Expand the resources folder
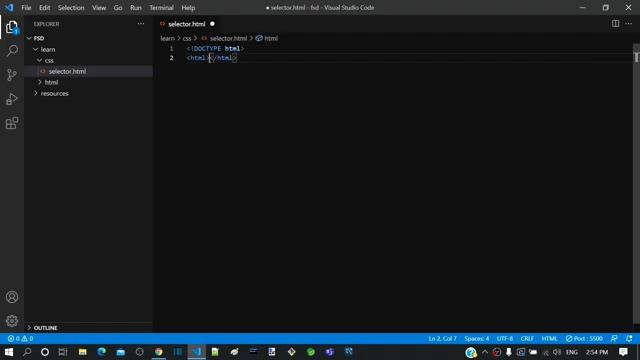This screenshot has height=360, width=640. (89, 93)
